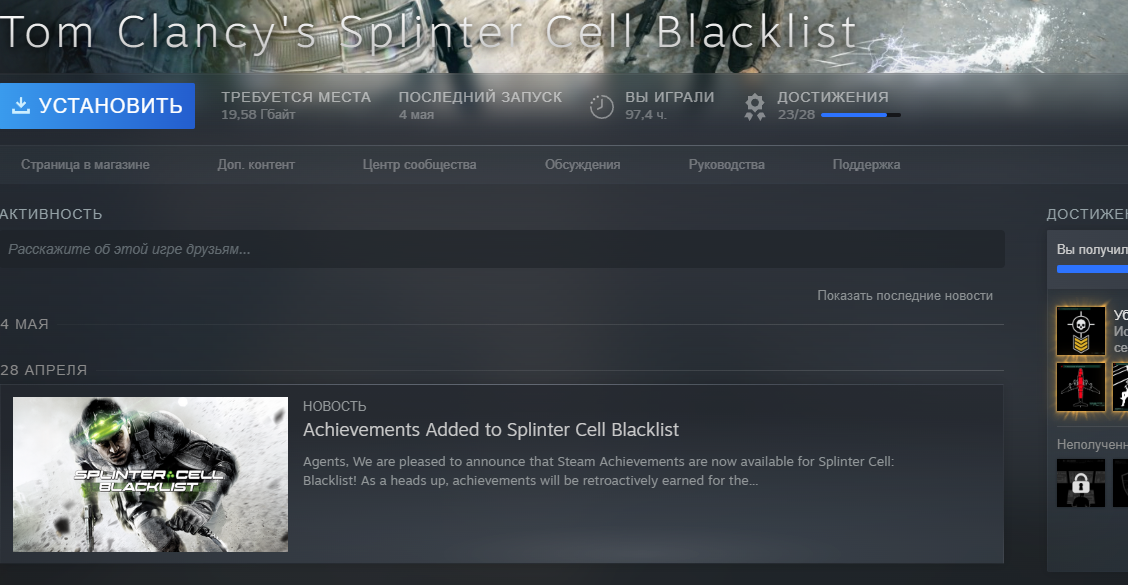The image size is (1128, 585).
Task: Select the locked padlock achievement icon
Action: click(1081, 484)
